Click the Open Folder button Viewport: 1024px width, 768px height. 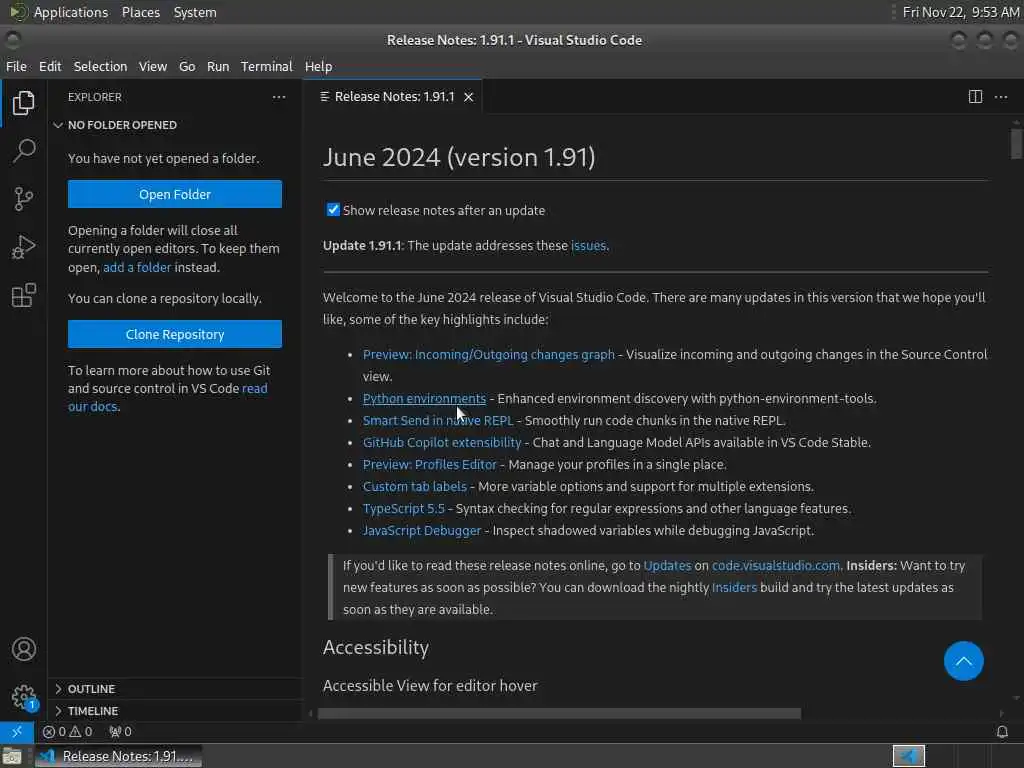click(174, 194)
